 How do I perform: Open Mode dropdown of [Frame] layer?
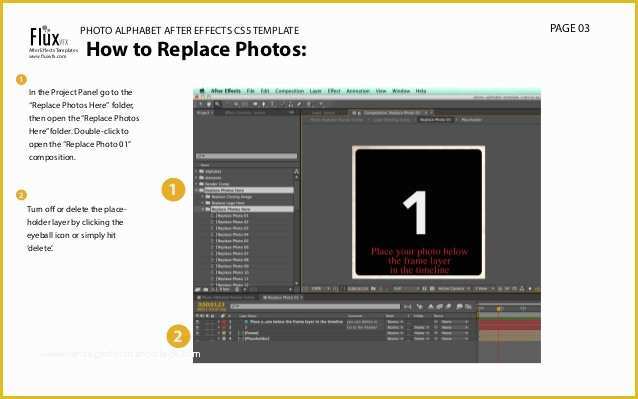tap(395, 333)
